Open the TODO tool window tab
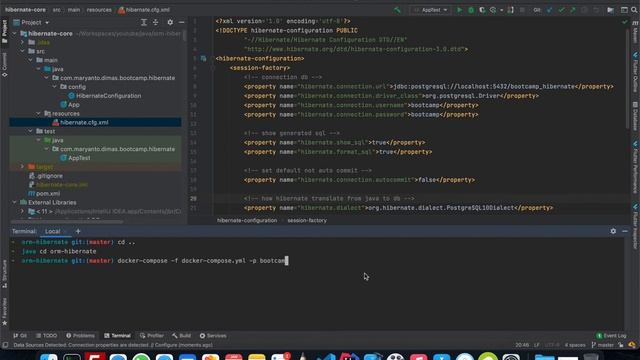 coord(46,336)
